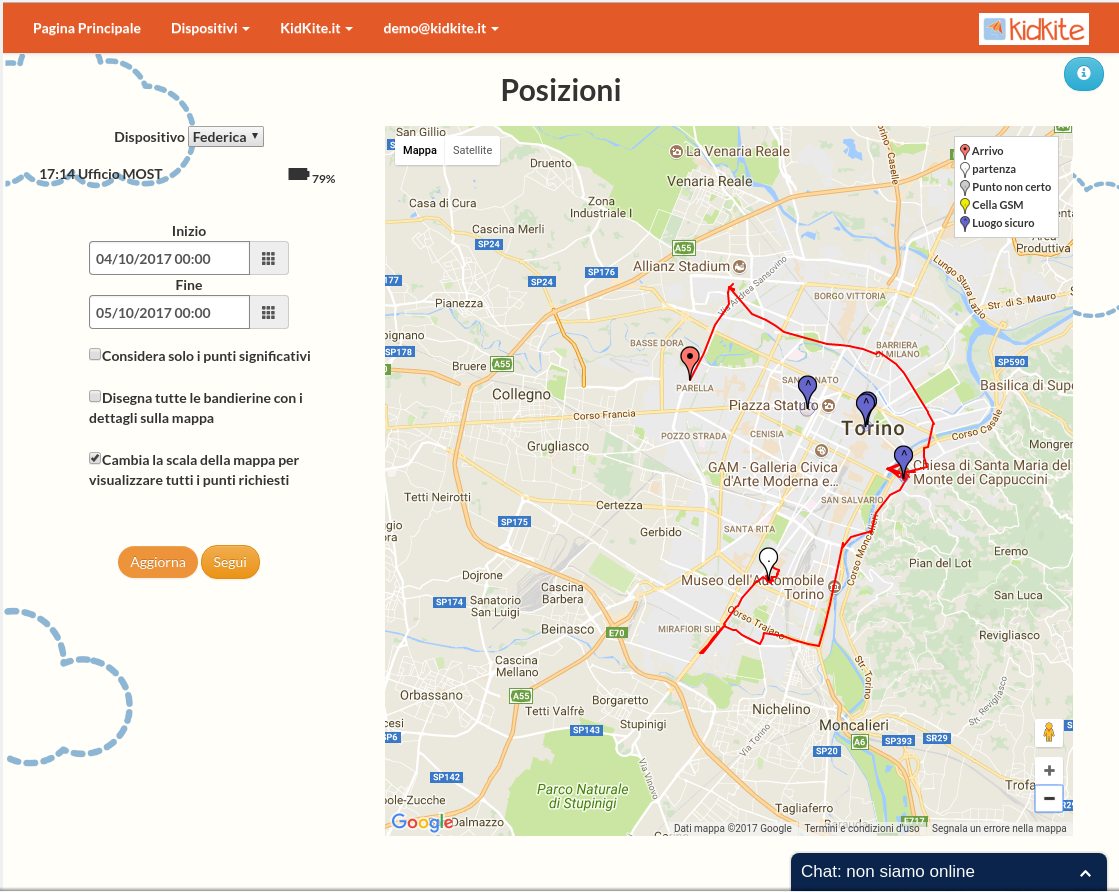The width and height of the screenshot is (1119, 892).
Task: Click the 'Venaria Reale' town label
Action: coord(709,181)
